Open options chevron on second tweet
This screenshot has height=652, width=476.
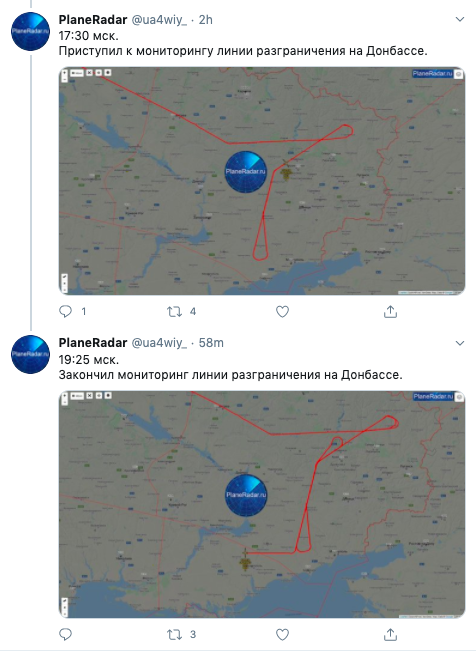click(x=460, y=343)
